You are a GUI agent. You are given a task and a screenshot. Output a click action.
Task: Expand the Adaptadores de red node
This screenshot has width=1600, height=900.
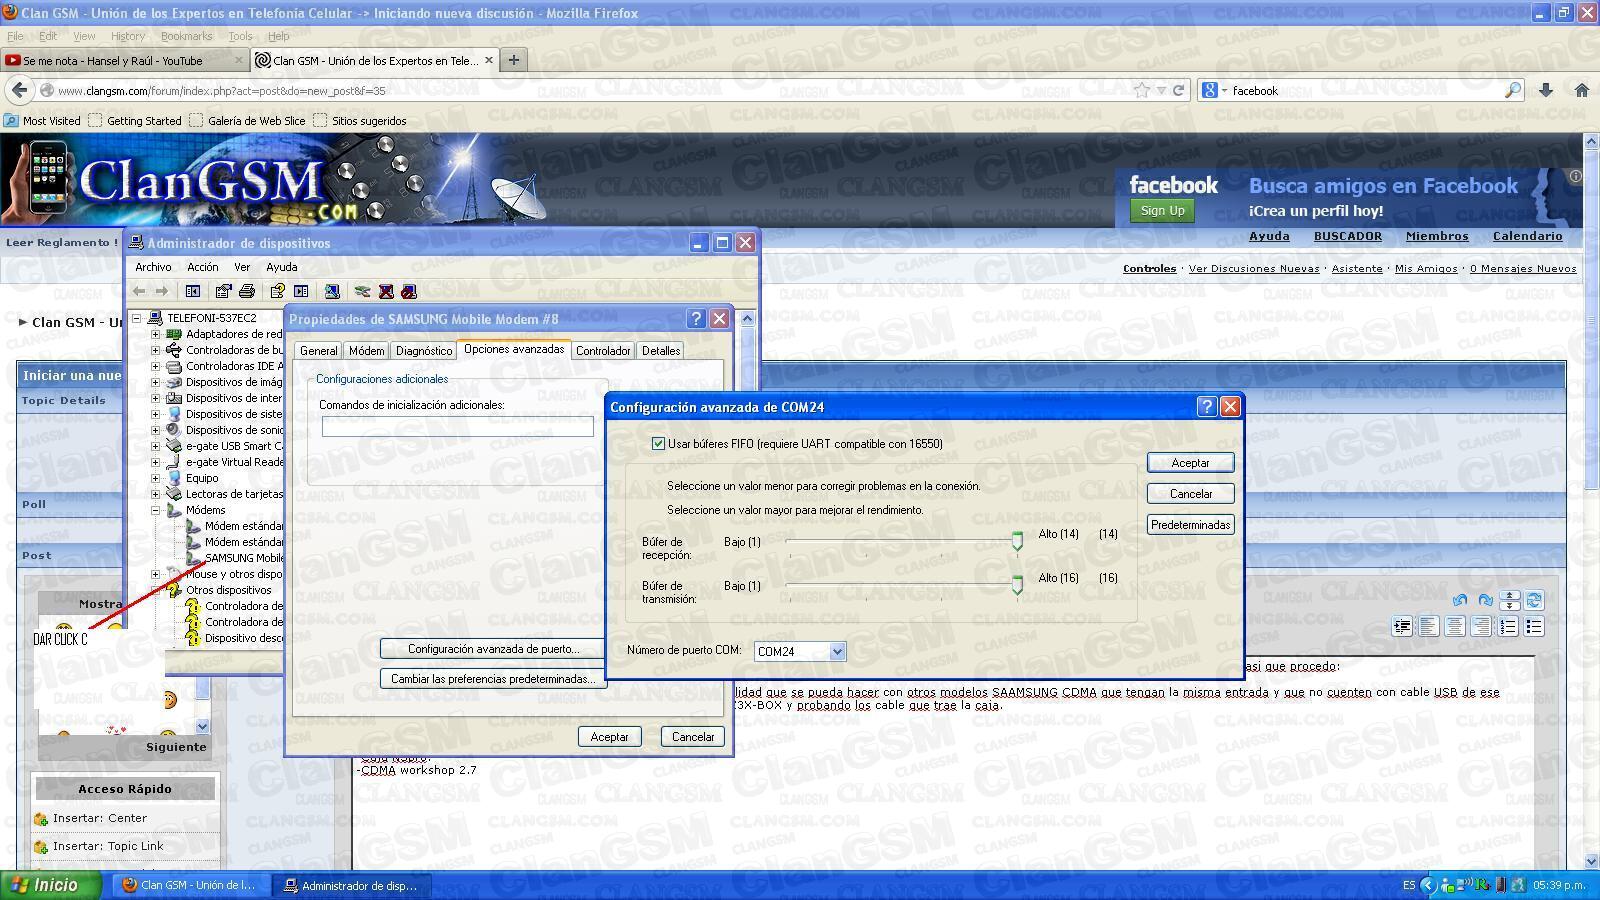click(x=156, y=334)
